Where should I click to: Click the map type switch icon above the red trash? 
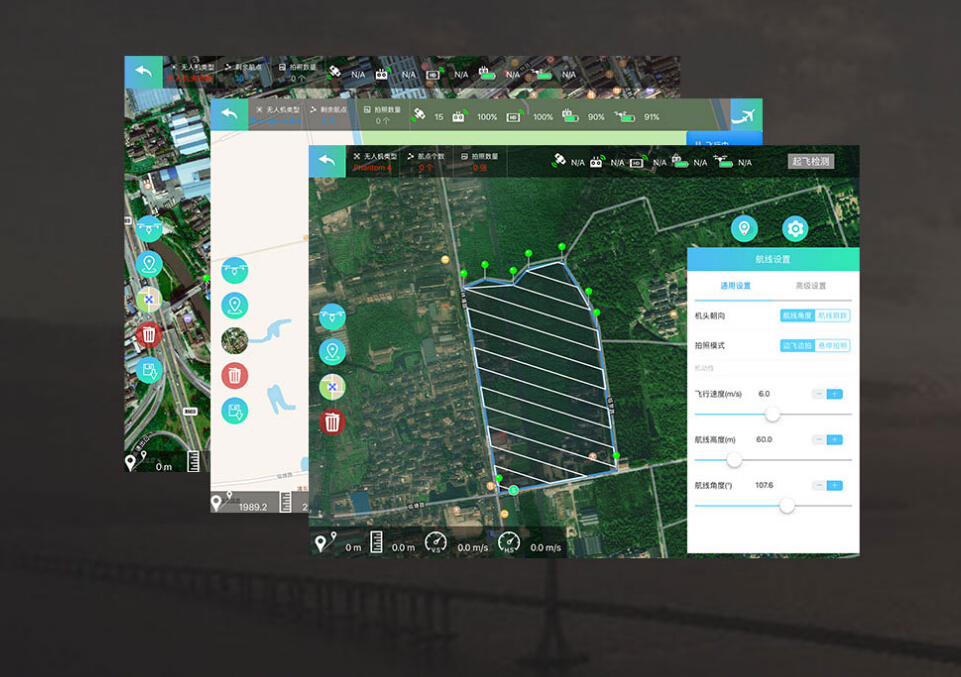point(333,386)
